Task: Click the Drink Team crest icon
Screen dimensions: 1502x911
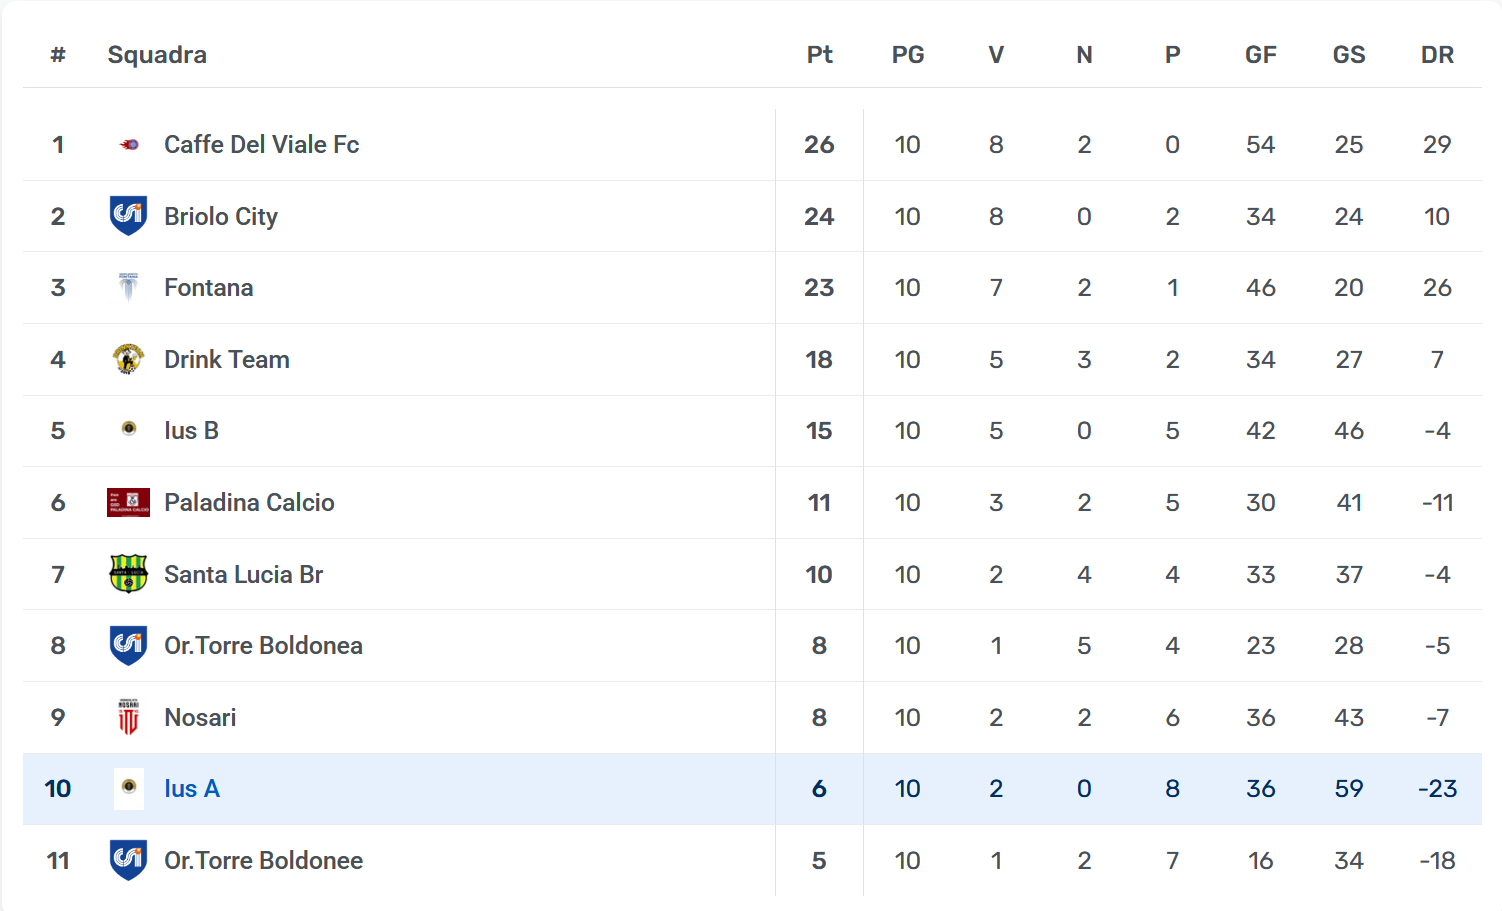Action: [128, 359]
